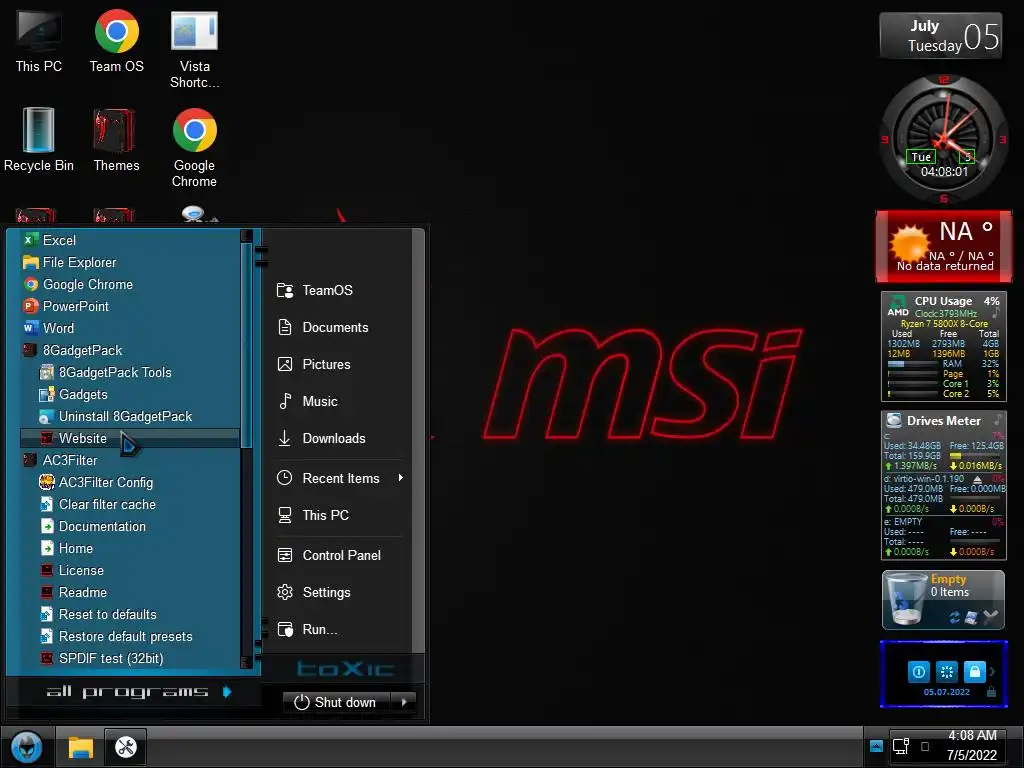
Task: Click the Alienware start button
Action: click(27, 746)
